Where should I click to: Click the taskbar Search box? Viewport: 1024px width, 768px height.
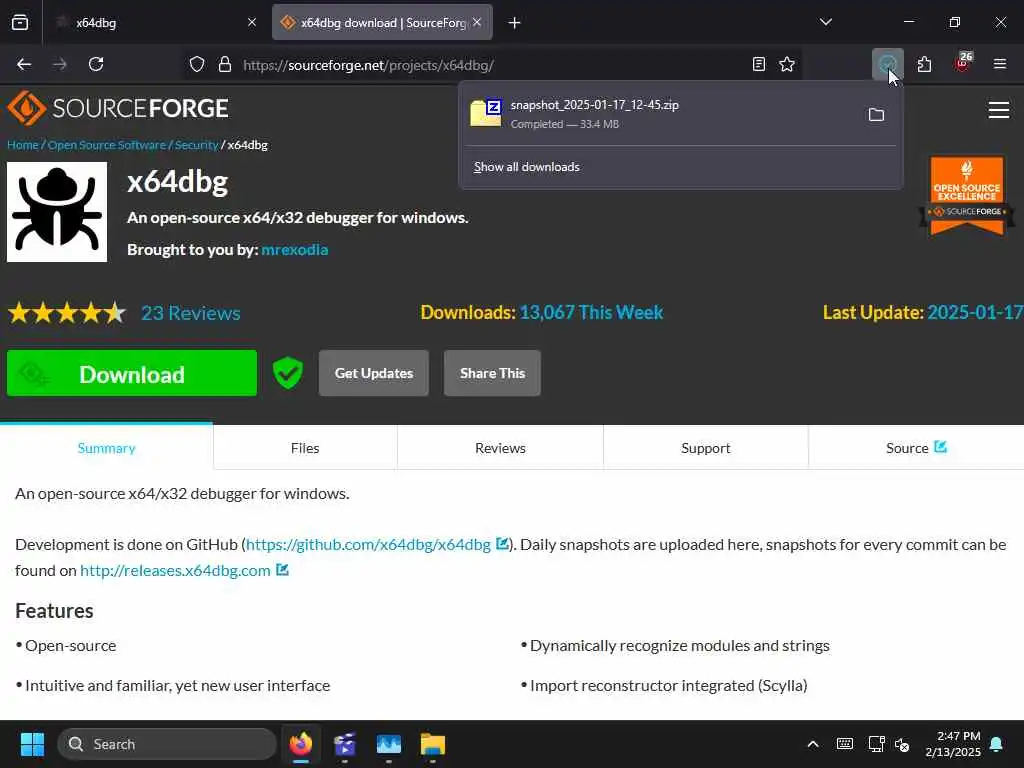click(x=167, y=744)
